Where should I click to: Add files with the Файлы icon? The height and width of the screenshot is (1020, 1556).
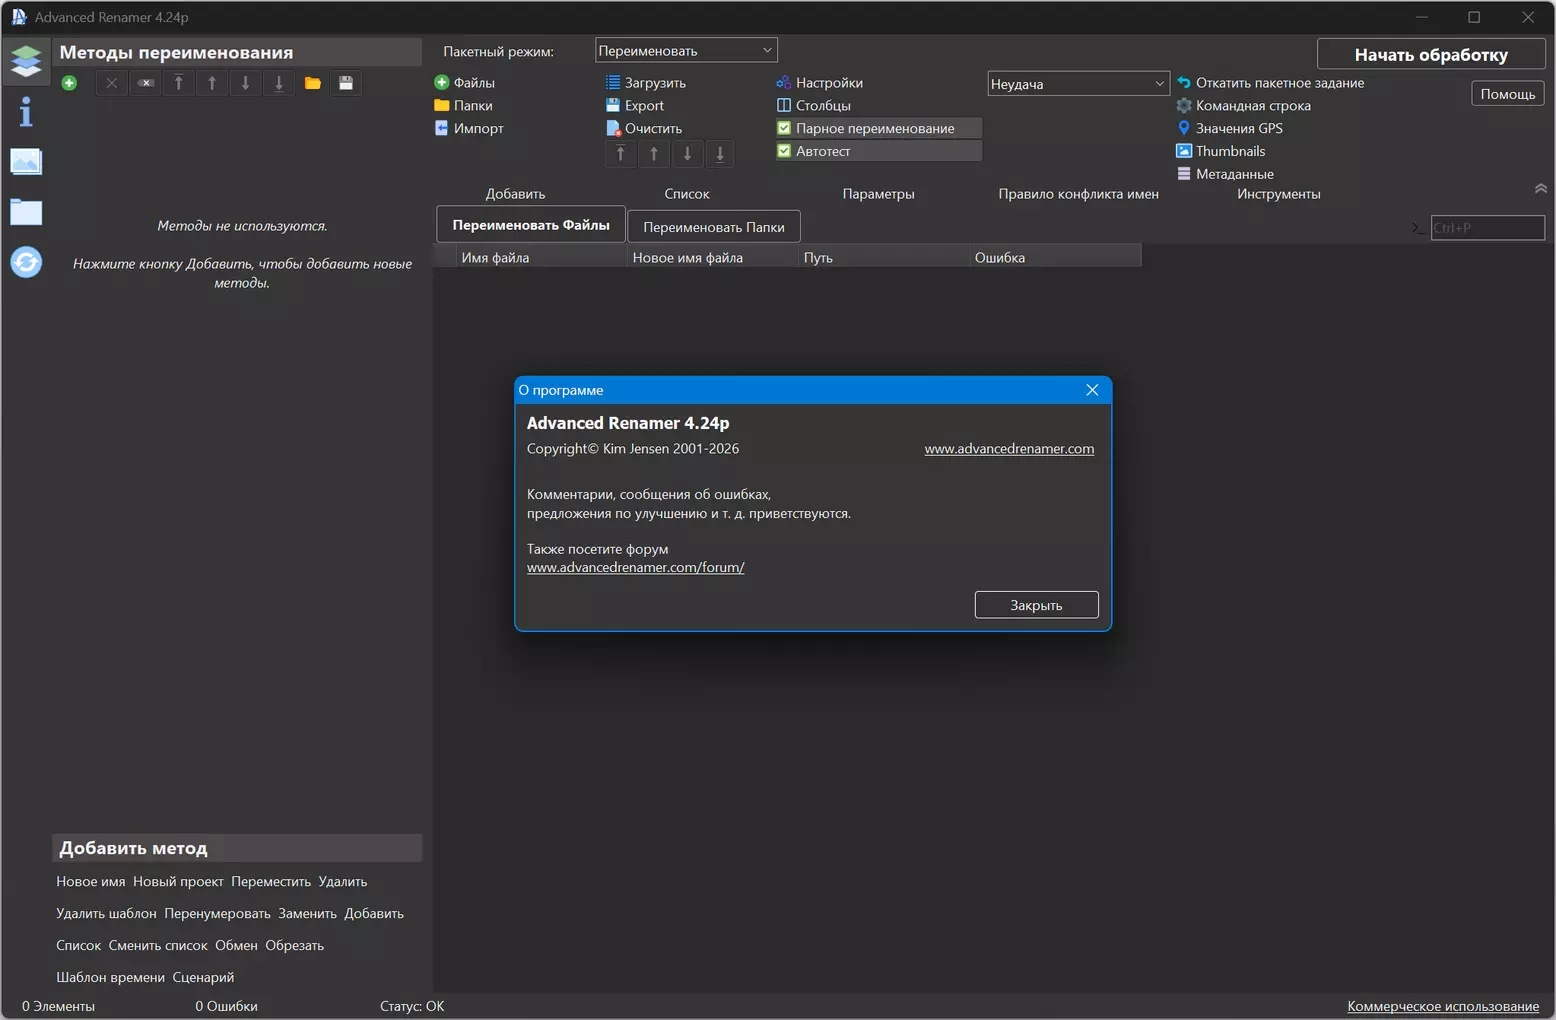coord(442,82)
